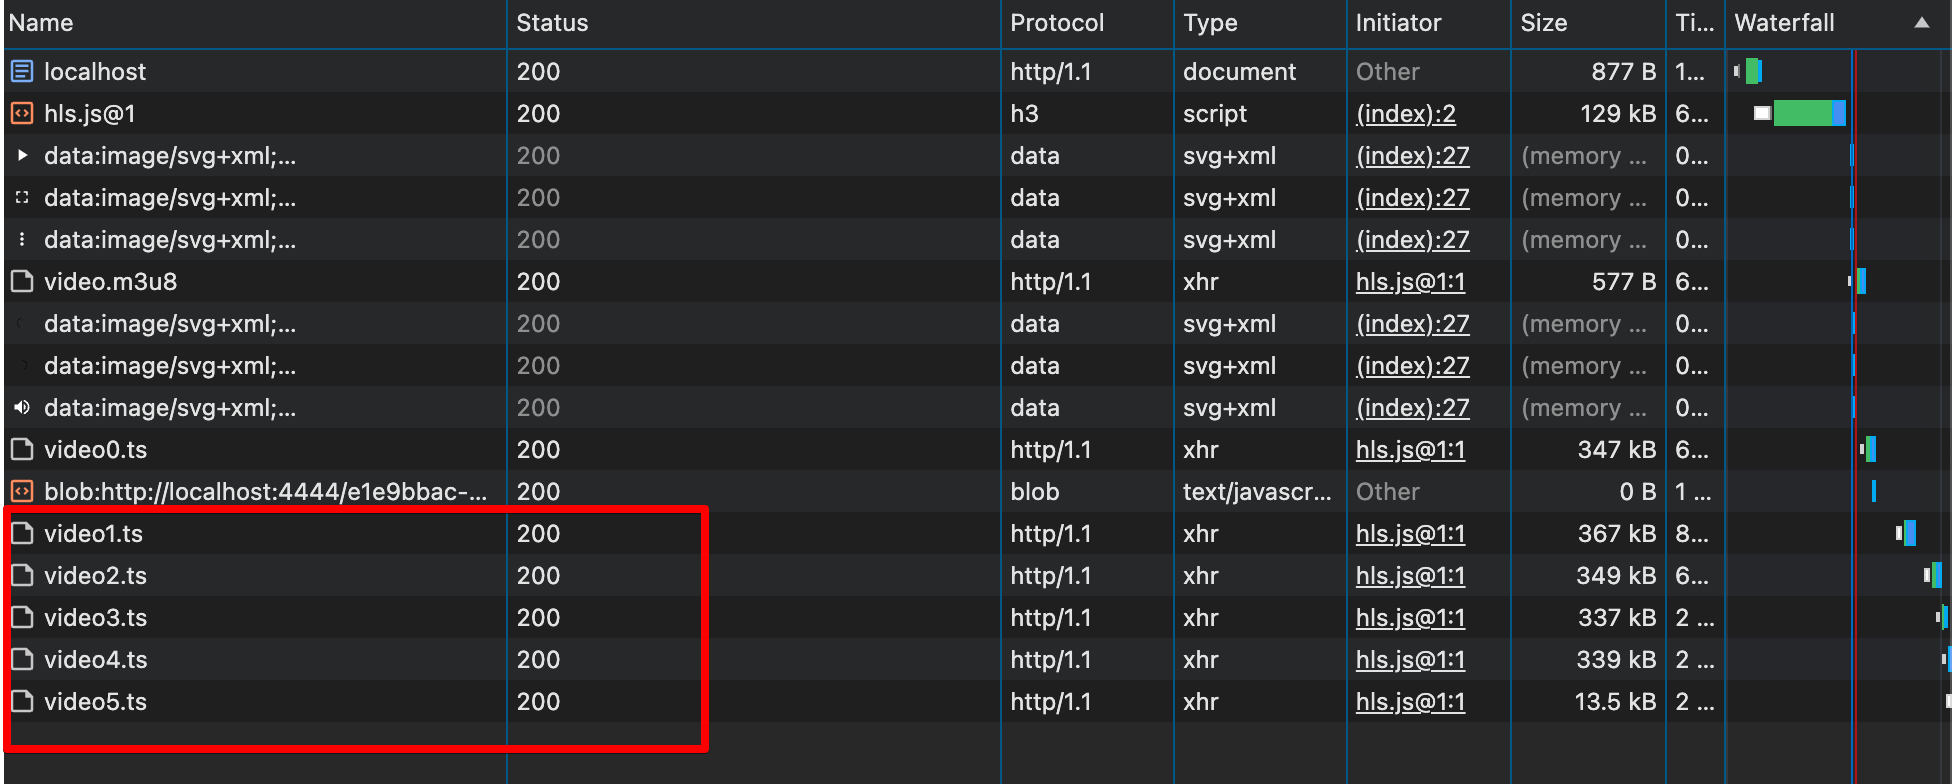
Task: Click the play triangle svg data icon
Action: pos(22,155)
